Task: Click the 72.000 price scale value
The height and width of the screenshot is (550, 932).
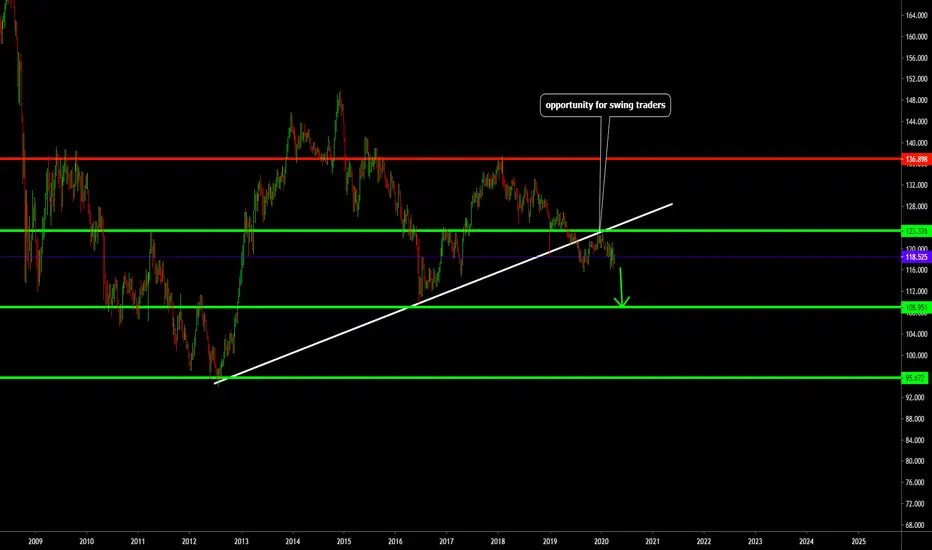Action: point(917,504)
